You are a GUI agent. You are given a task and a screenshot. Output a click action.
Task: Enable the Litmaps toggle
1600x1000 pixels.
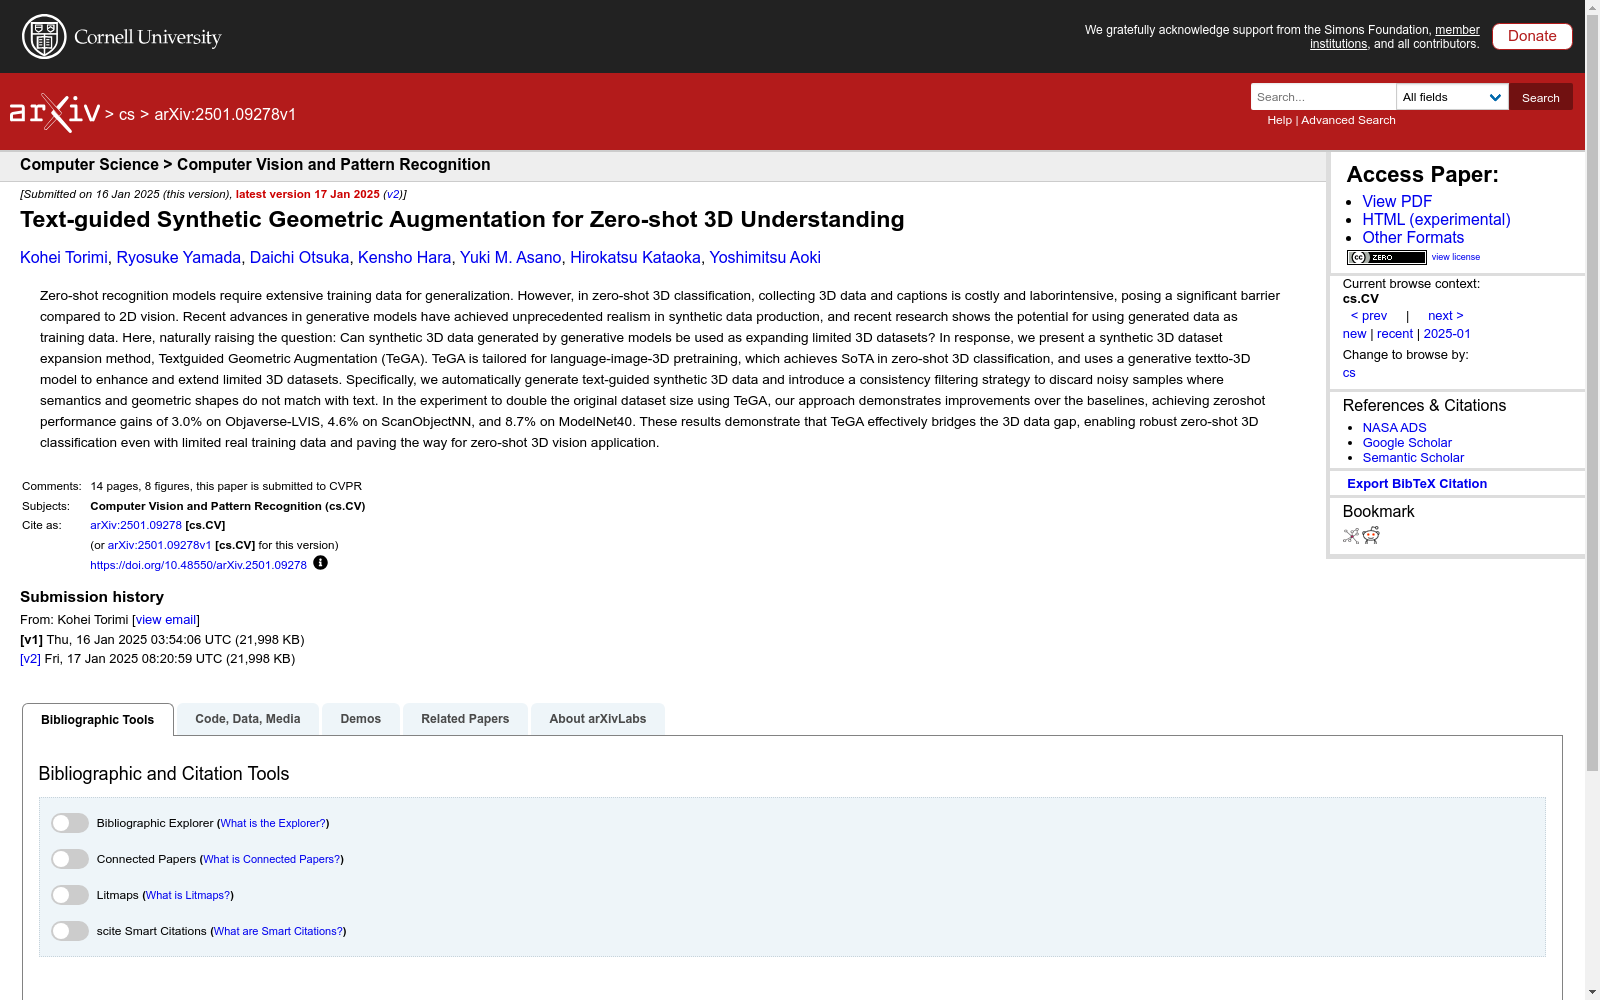pos(69,894)
